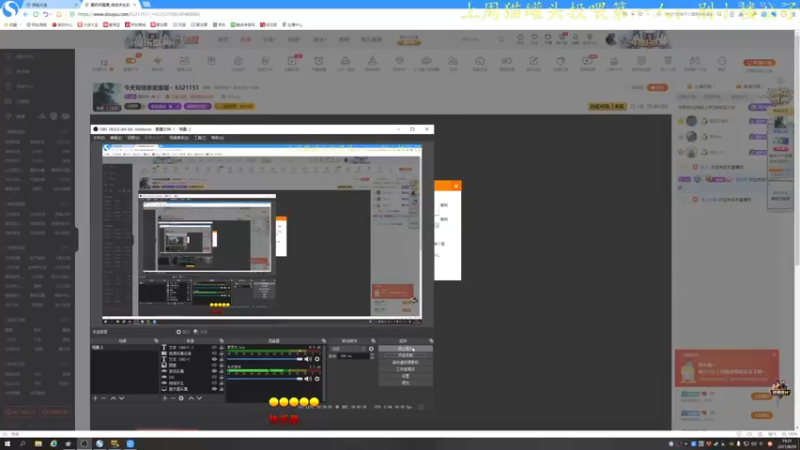Click the Exit button in OBS controls
Viewport: 800px width, 450px height.
coord(405,383)
